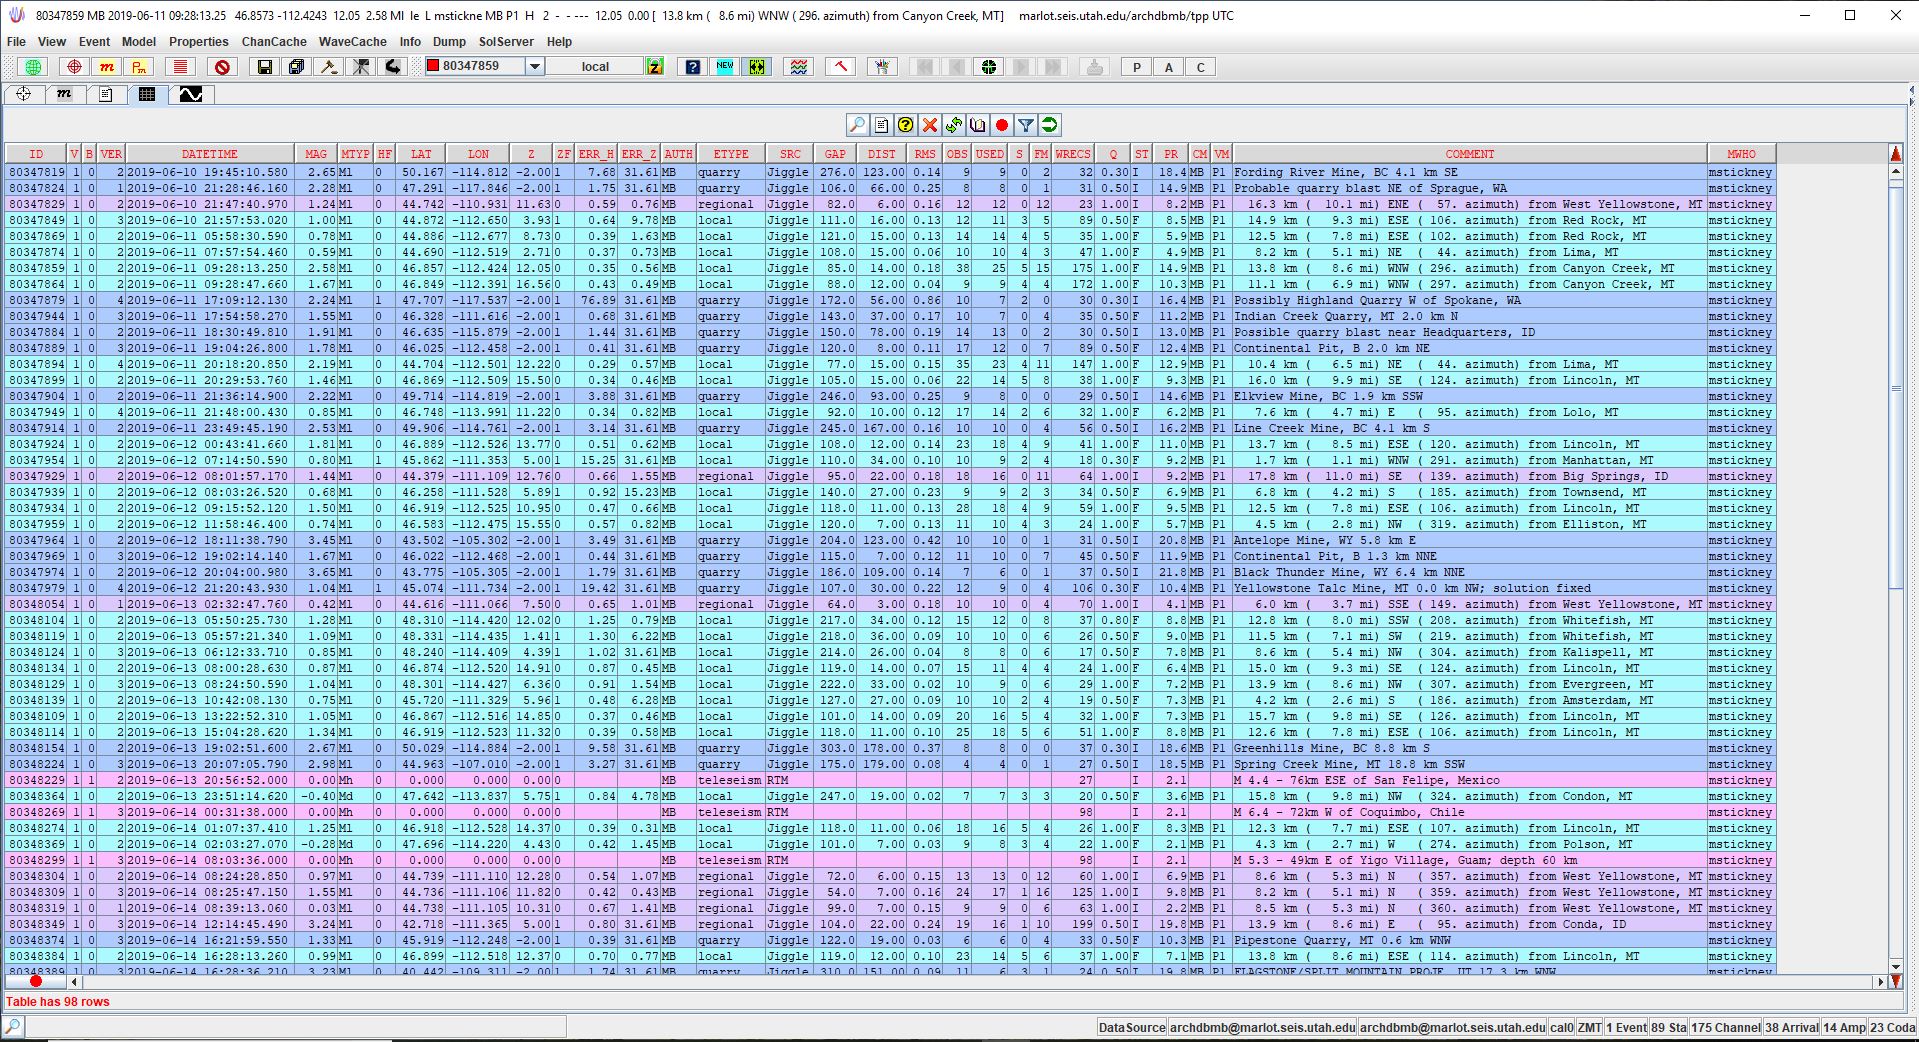Screen dimensions: 1919x1042
Task: Click the P toolbar button
Action: (1136, 67)
